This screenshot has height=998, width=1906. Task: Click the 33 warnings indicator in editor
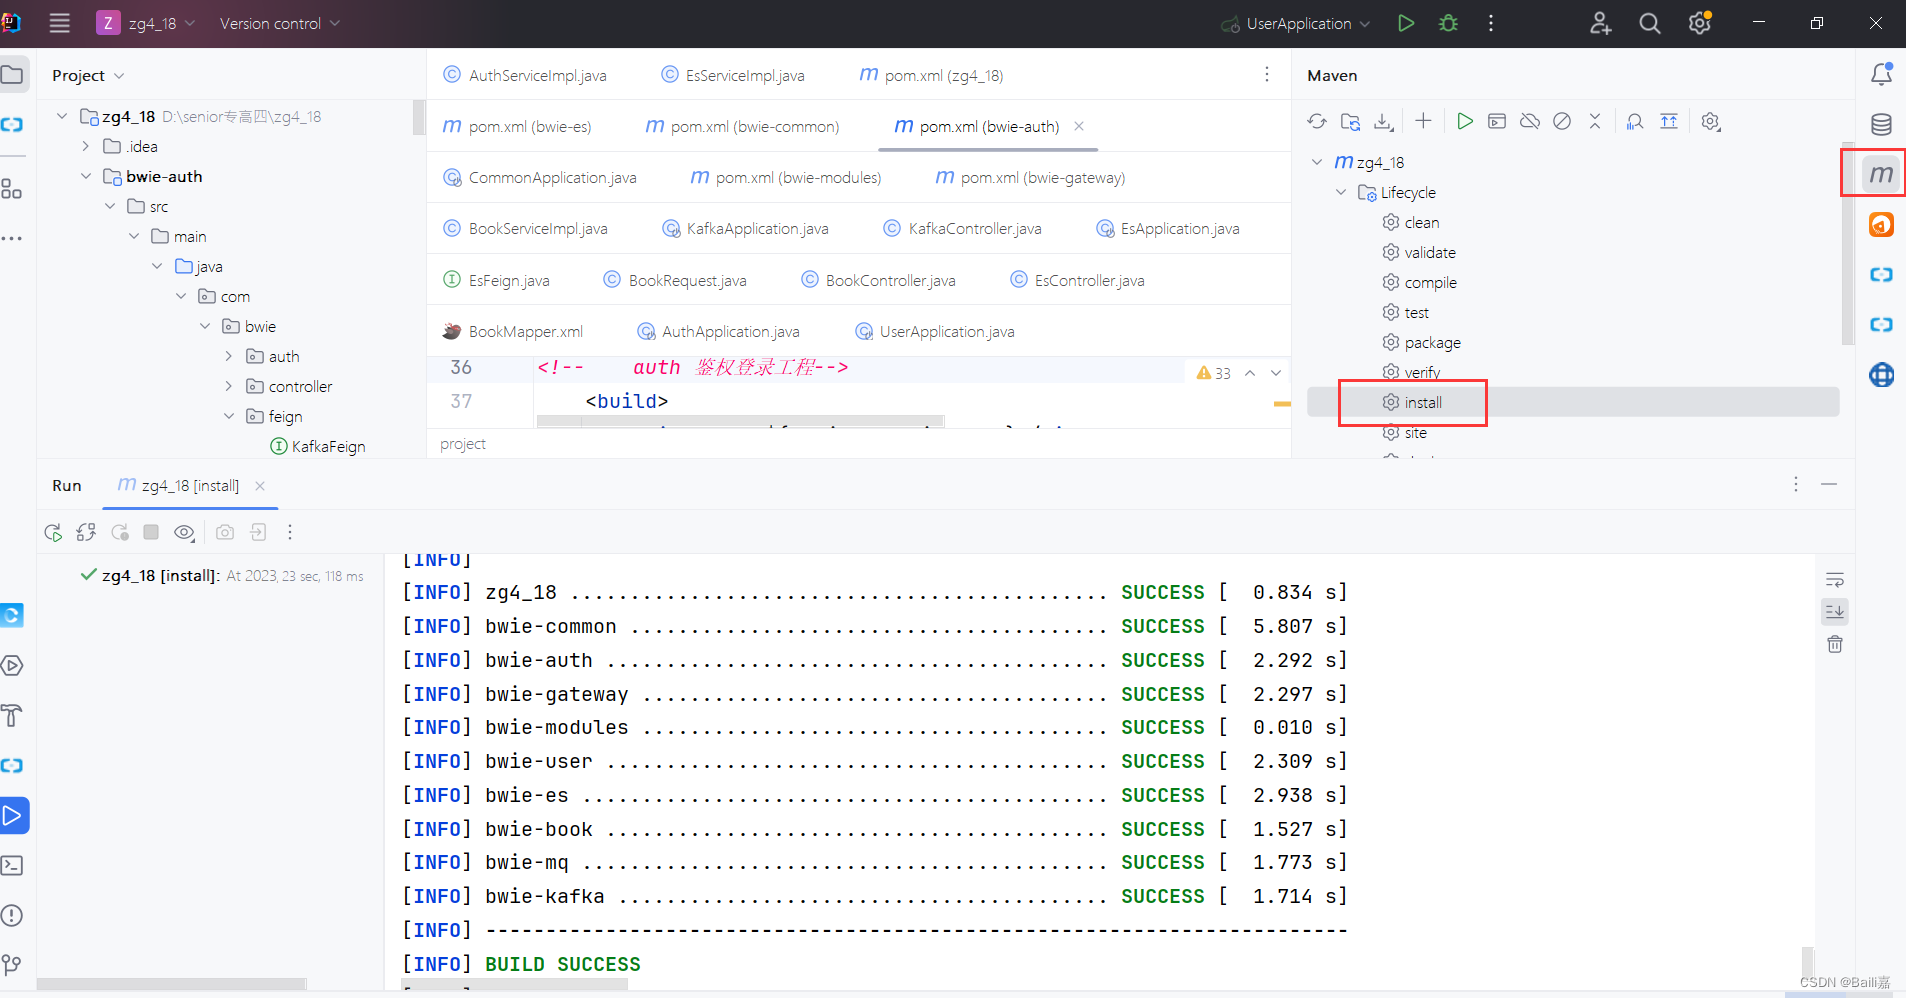[1214, 372]
